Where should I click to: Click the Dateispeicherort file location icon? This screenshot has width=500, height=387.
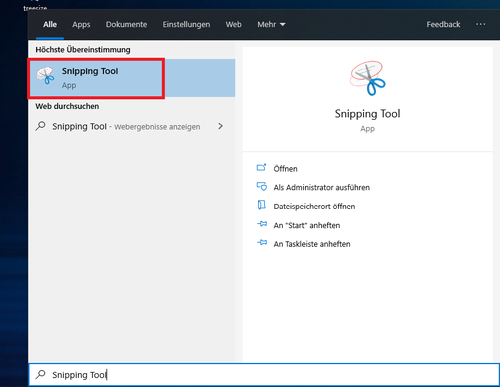pyautogui.click(x=262, y=205)
